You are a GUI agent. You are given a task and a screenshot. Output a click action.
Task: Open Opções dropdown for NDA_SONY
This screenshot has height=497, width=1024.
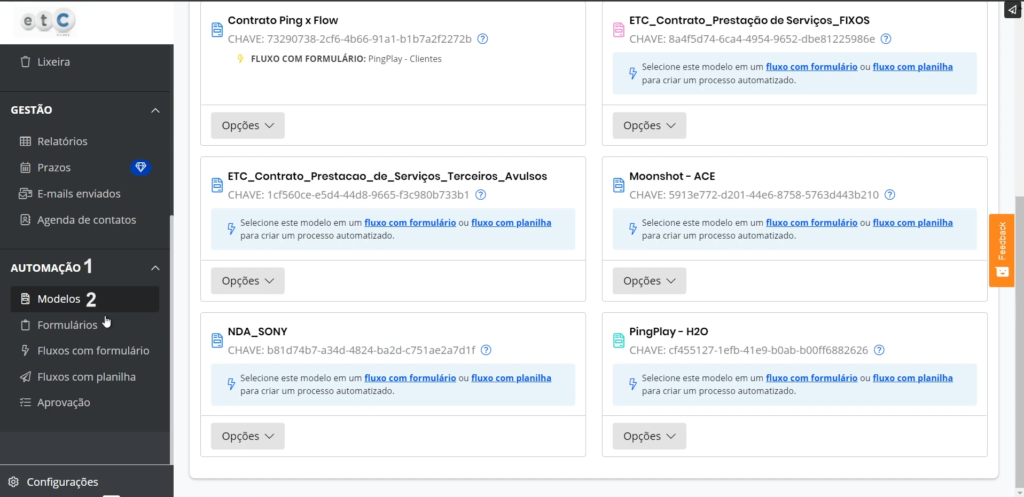(247, 436)
